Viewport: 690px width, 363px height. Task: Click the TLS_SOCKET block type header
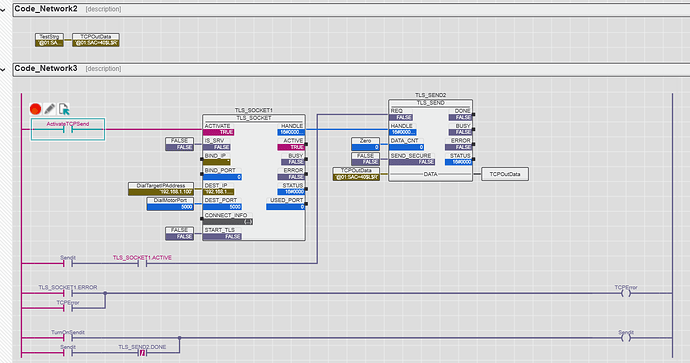(x=254, y=118)
